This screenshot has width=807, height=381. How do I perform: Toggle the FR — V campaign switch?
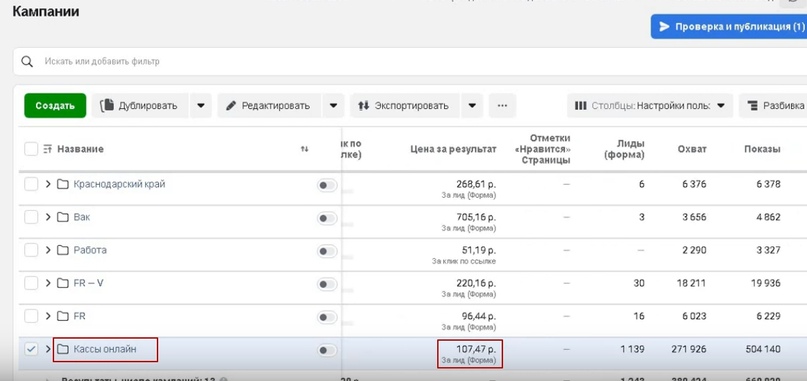[327, 284]
